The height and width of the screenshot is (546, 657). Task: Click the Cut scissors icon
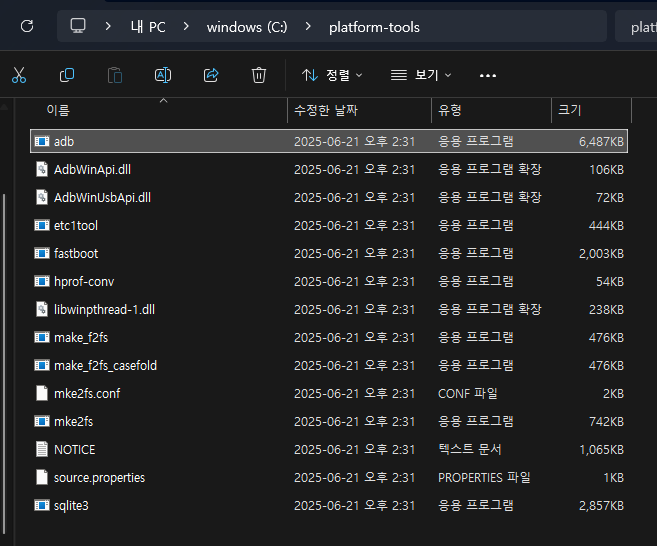tap(19, 75)
